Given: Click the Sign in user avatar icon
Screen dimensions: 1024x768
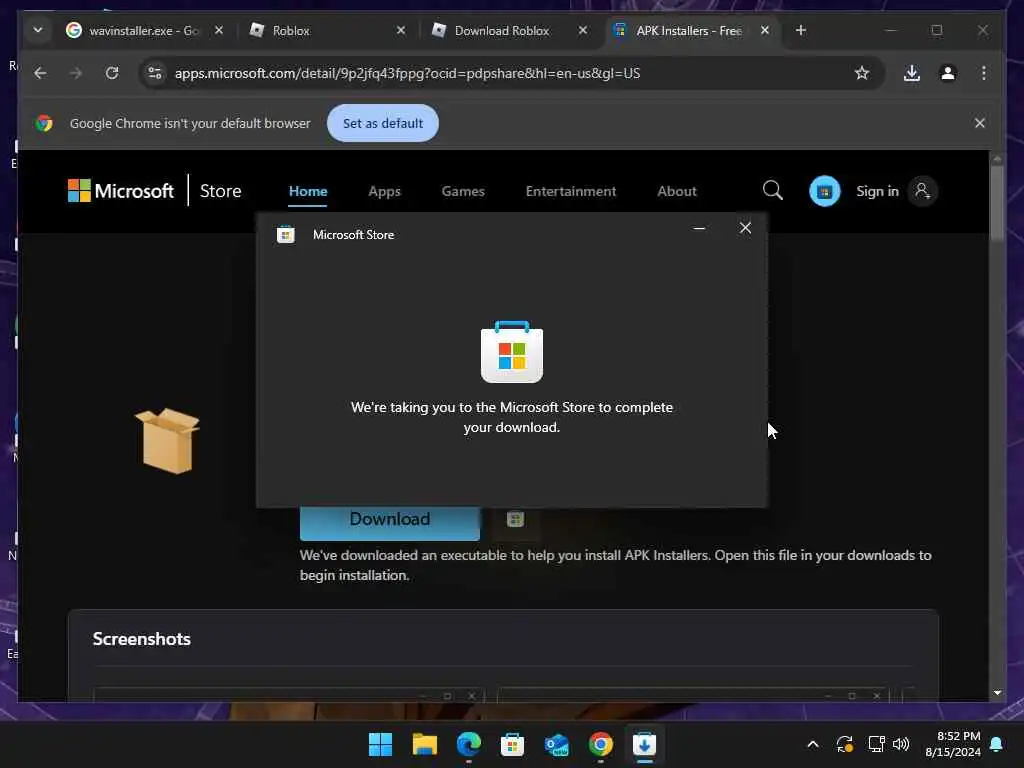Looking at the screenshot, I should coord(922,191).
